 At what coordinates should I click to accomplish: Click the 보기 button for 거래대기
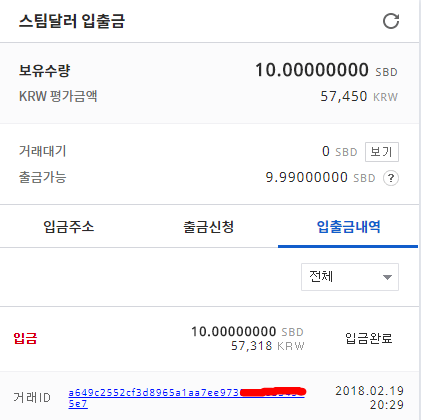(382, 152)
